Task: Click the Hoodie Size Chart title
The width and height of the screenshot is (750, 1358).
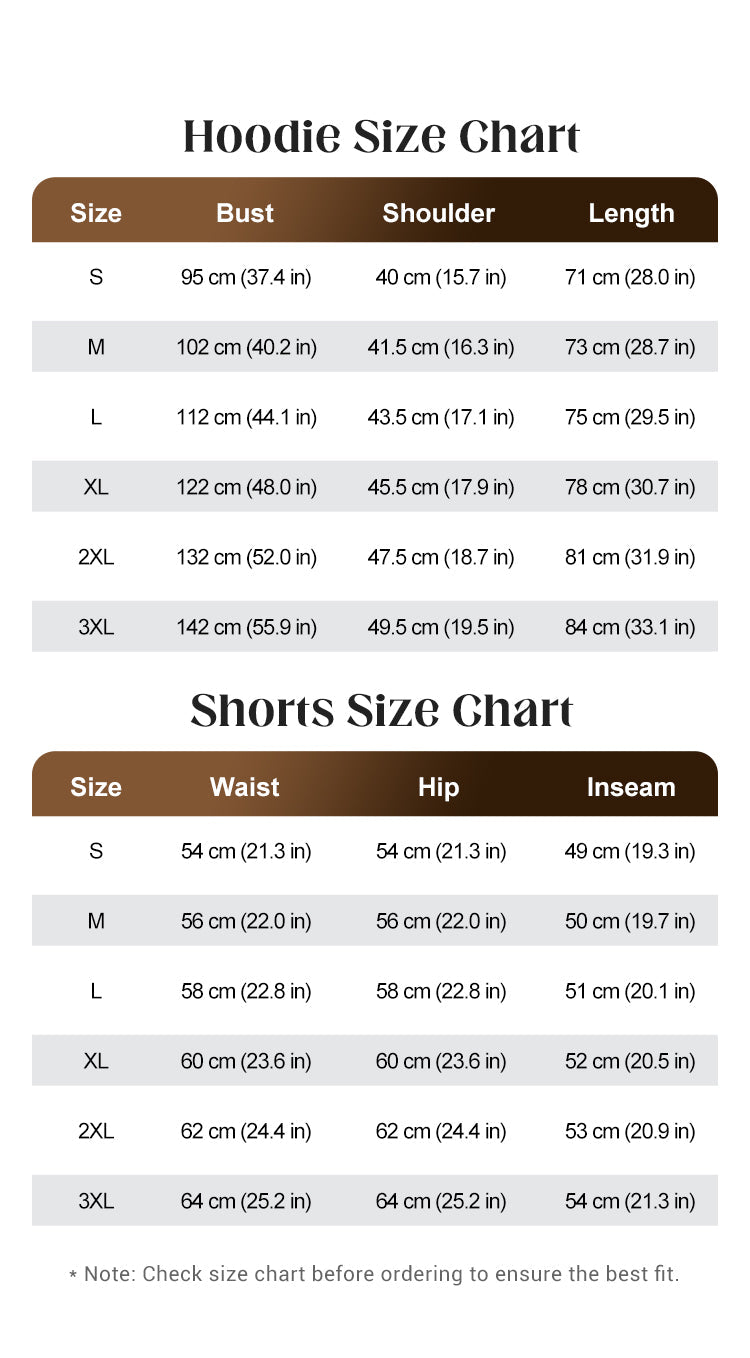Action: (382, 136)
